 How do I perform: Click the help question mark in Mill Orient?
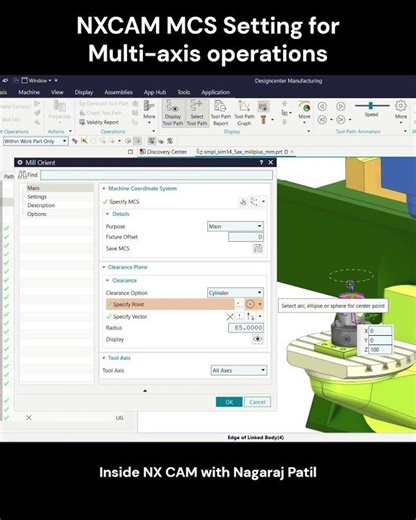(x=261, y=162)
